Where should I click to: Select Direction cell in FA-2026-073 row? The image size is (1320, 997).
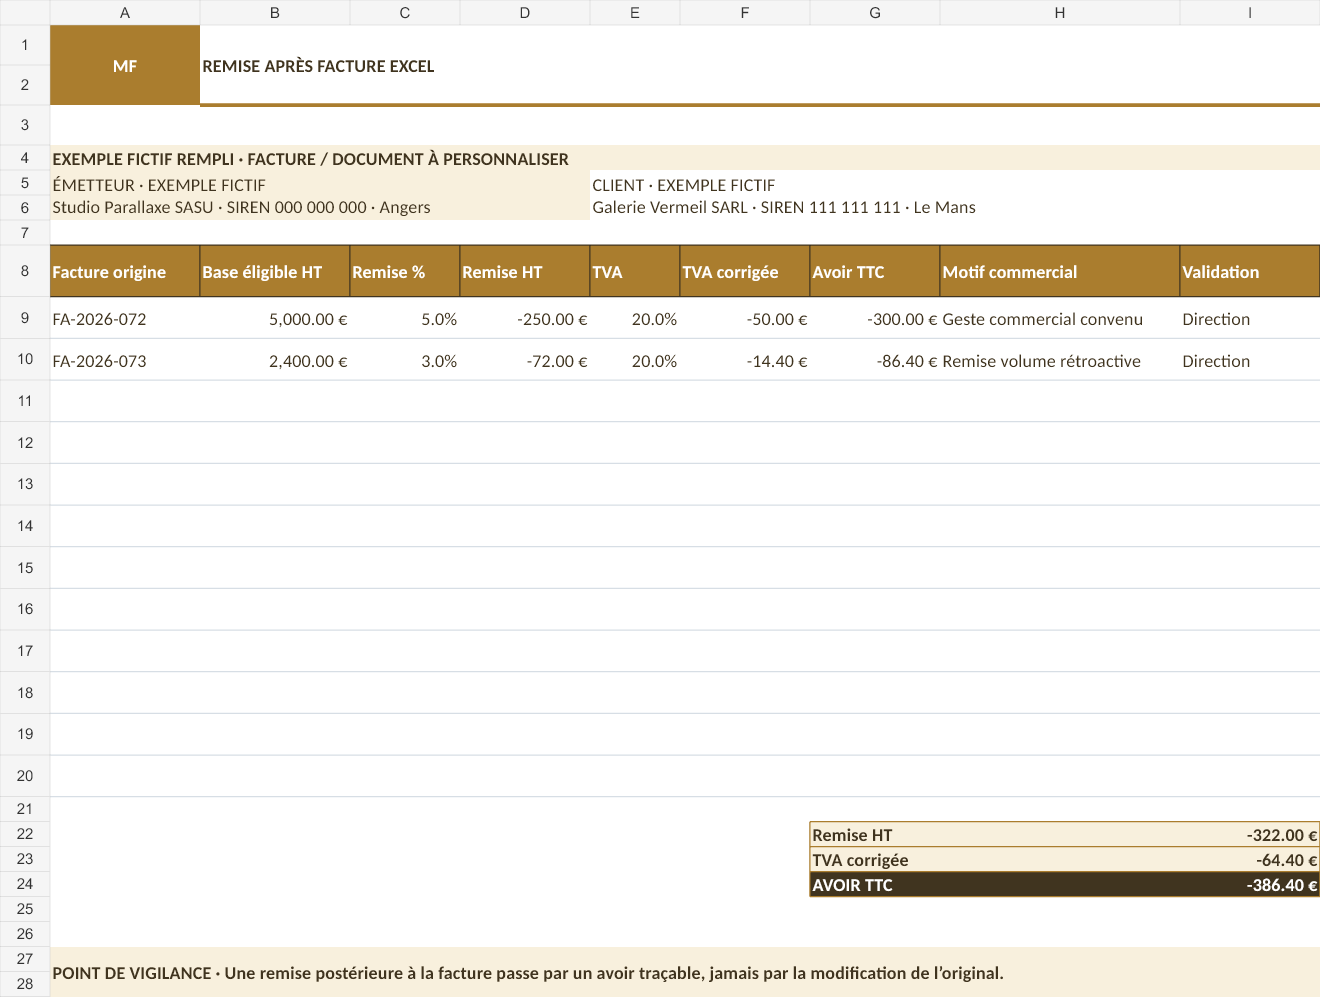1250,360
